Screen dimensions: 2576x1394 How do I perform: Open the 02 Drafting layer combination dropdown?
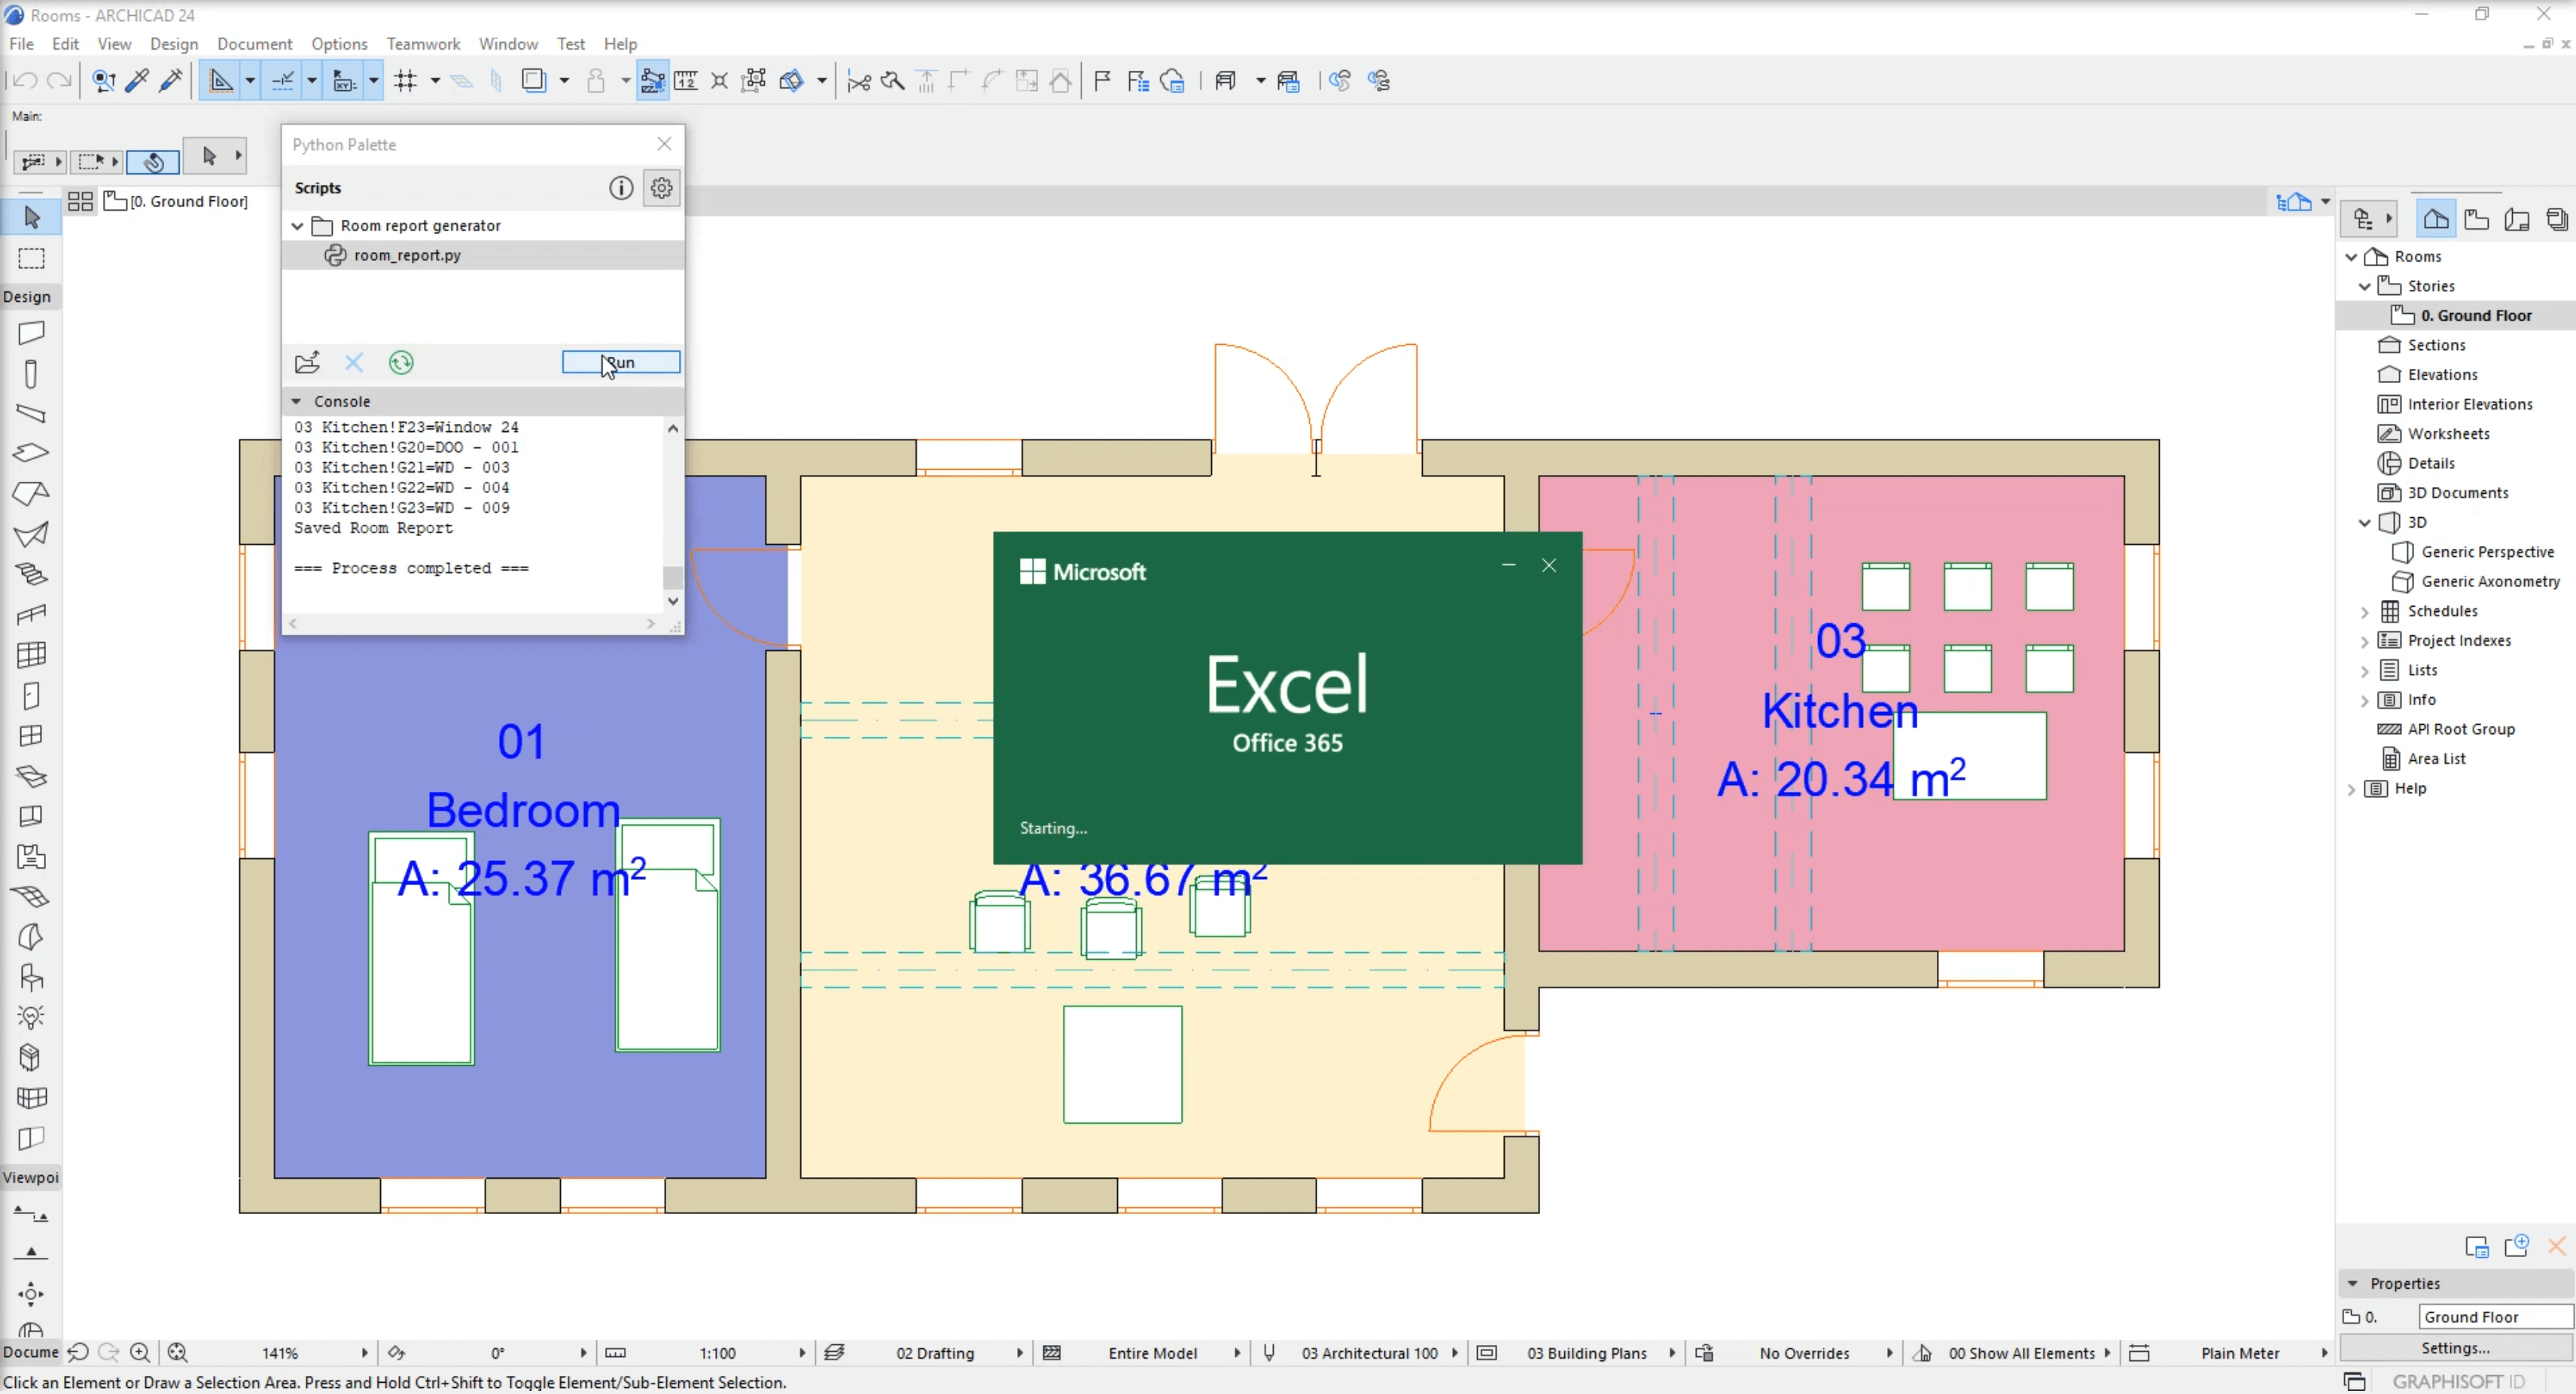click(x=934, y=1353)
